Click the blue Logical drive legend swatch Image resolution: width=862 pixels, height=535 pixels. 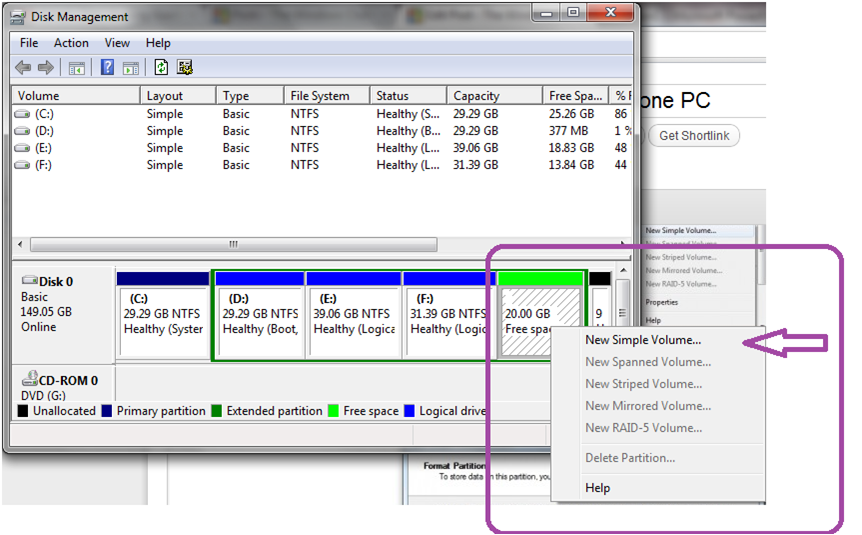click(x=409, y=411)
